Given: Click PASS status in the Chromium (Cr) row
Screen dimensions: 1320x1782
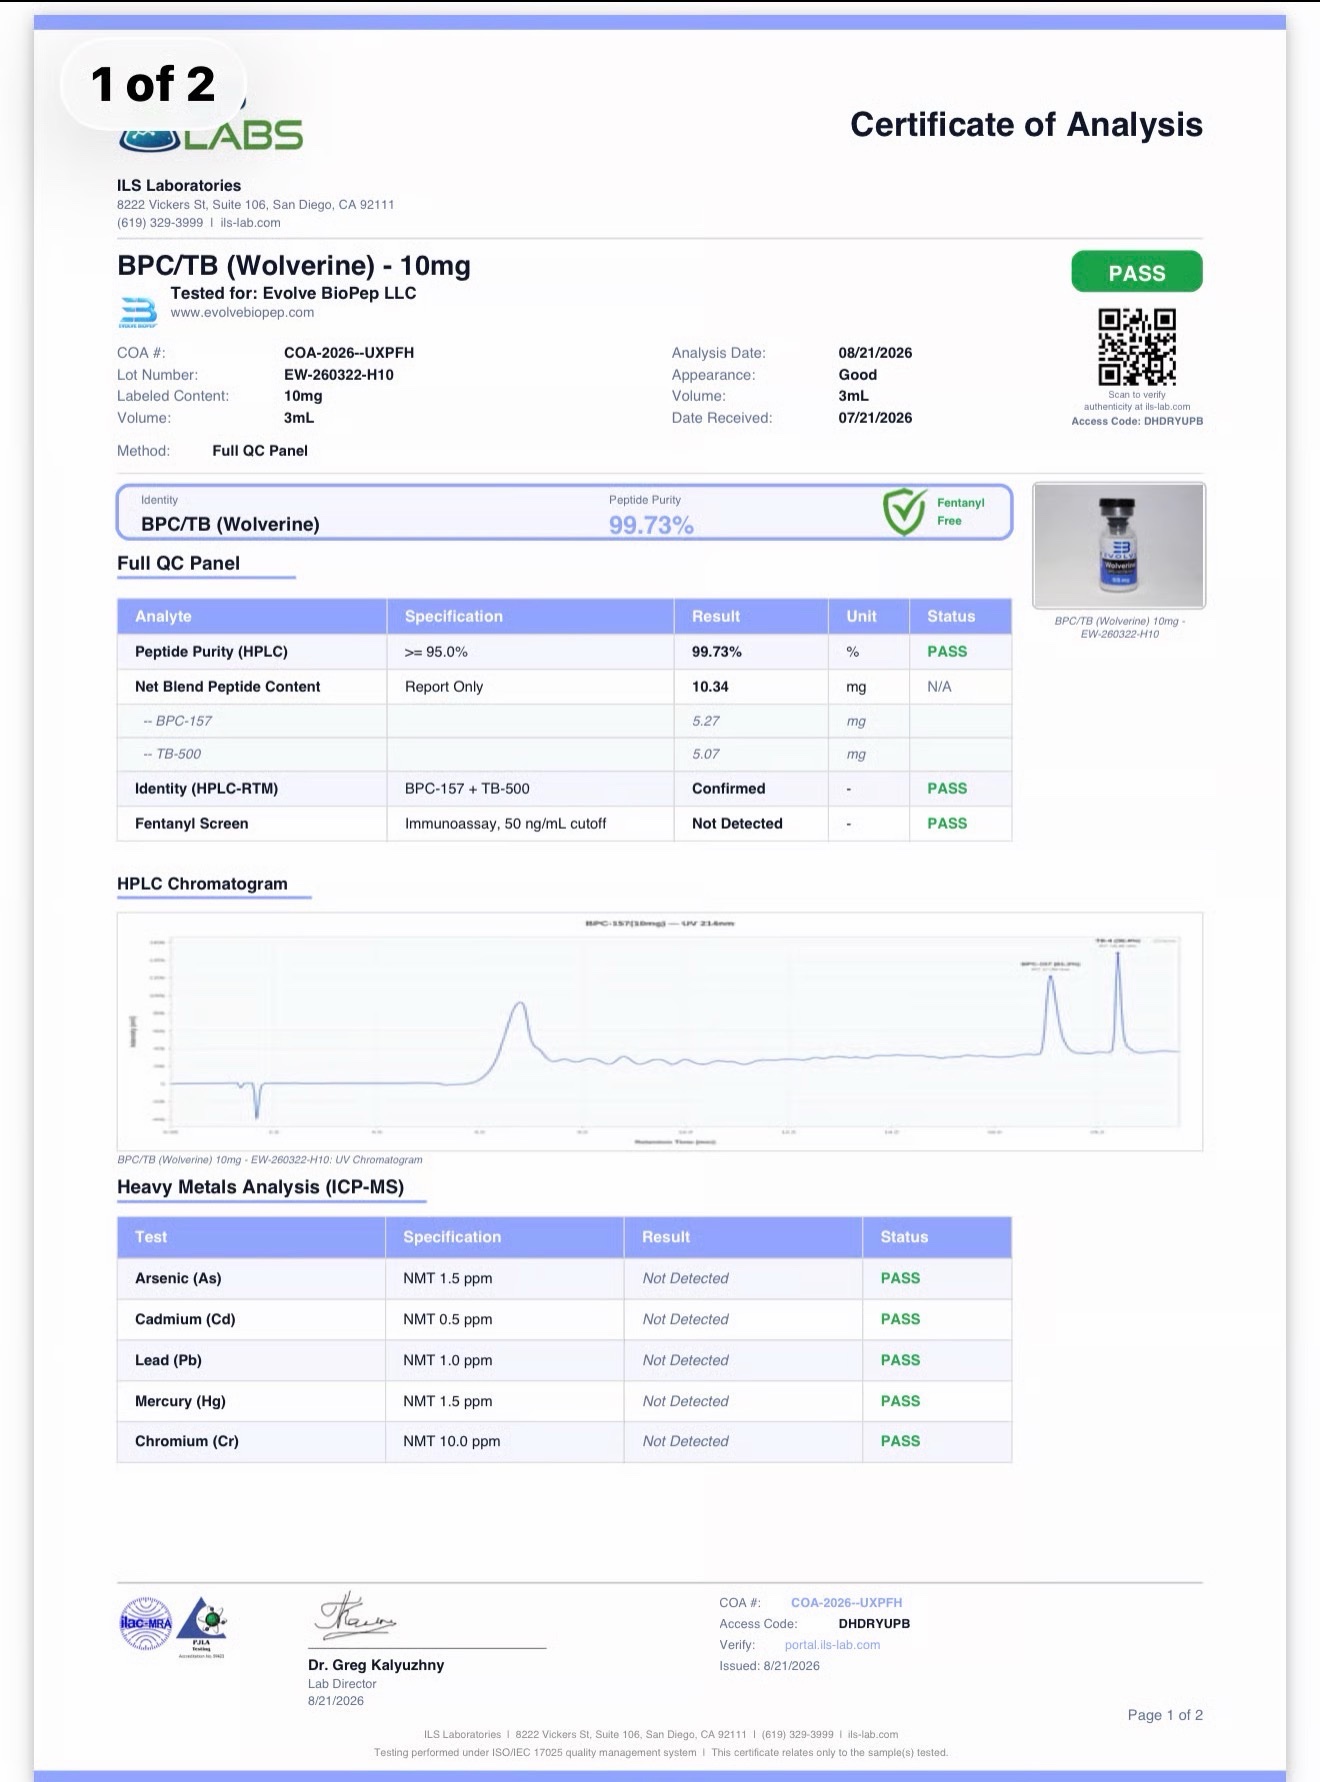Looking at the screenshot, I should coord(900,1442).
